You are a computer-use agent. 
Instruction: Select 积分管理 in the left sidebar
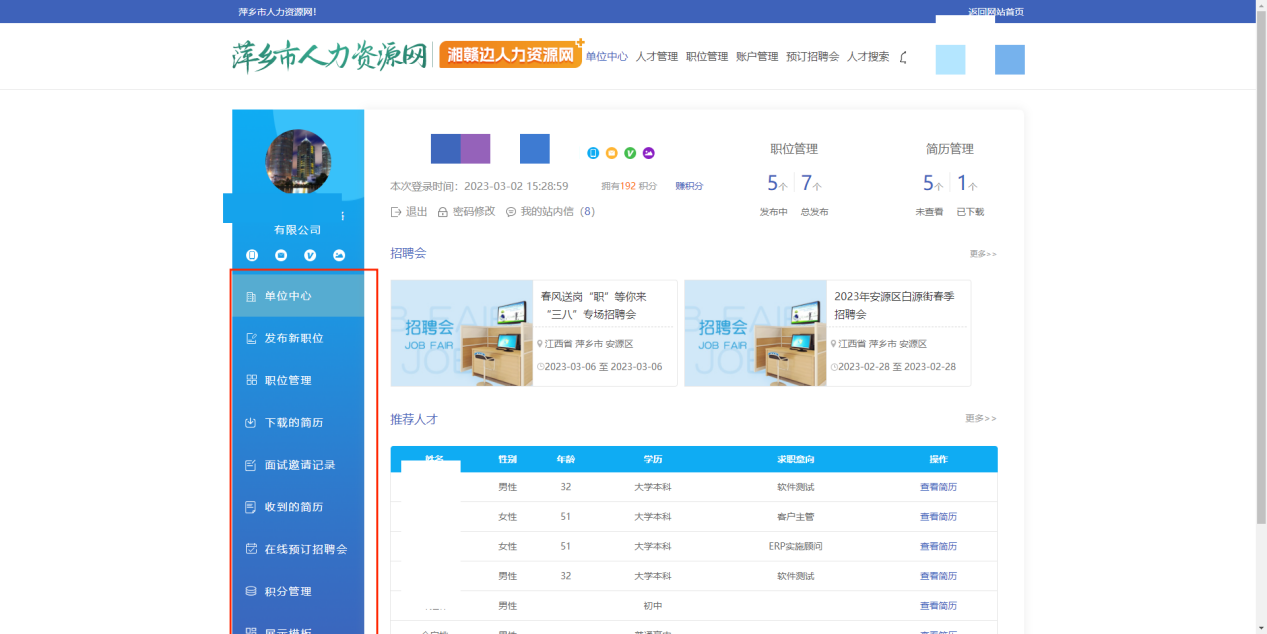[x=298, y=591]
